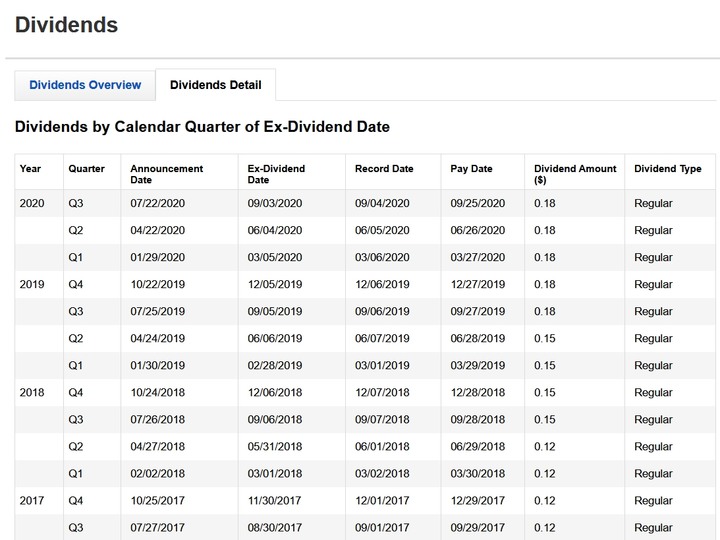720x540 pixels.
Task: Click ex-dividend date 11/30/2017
Action: point(275,501)
